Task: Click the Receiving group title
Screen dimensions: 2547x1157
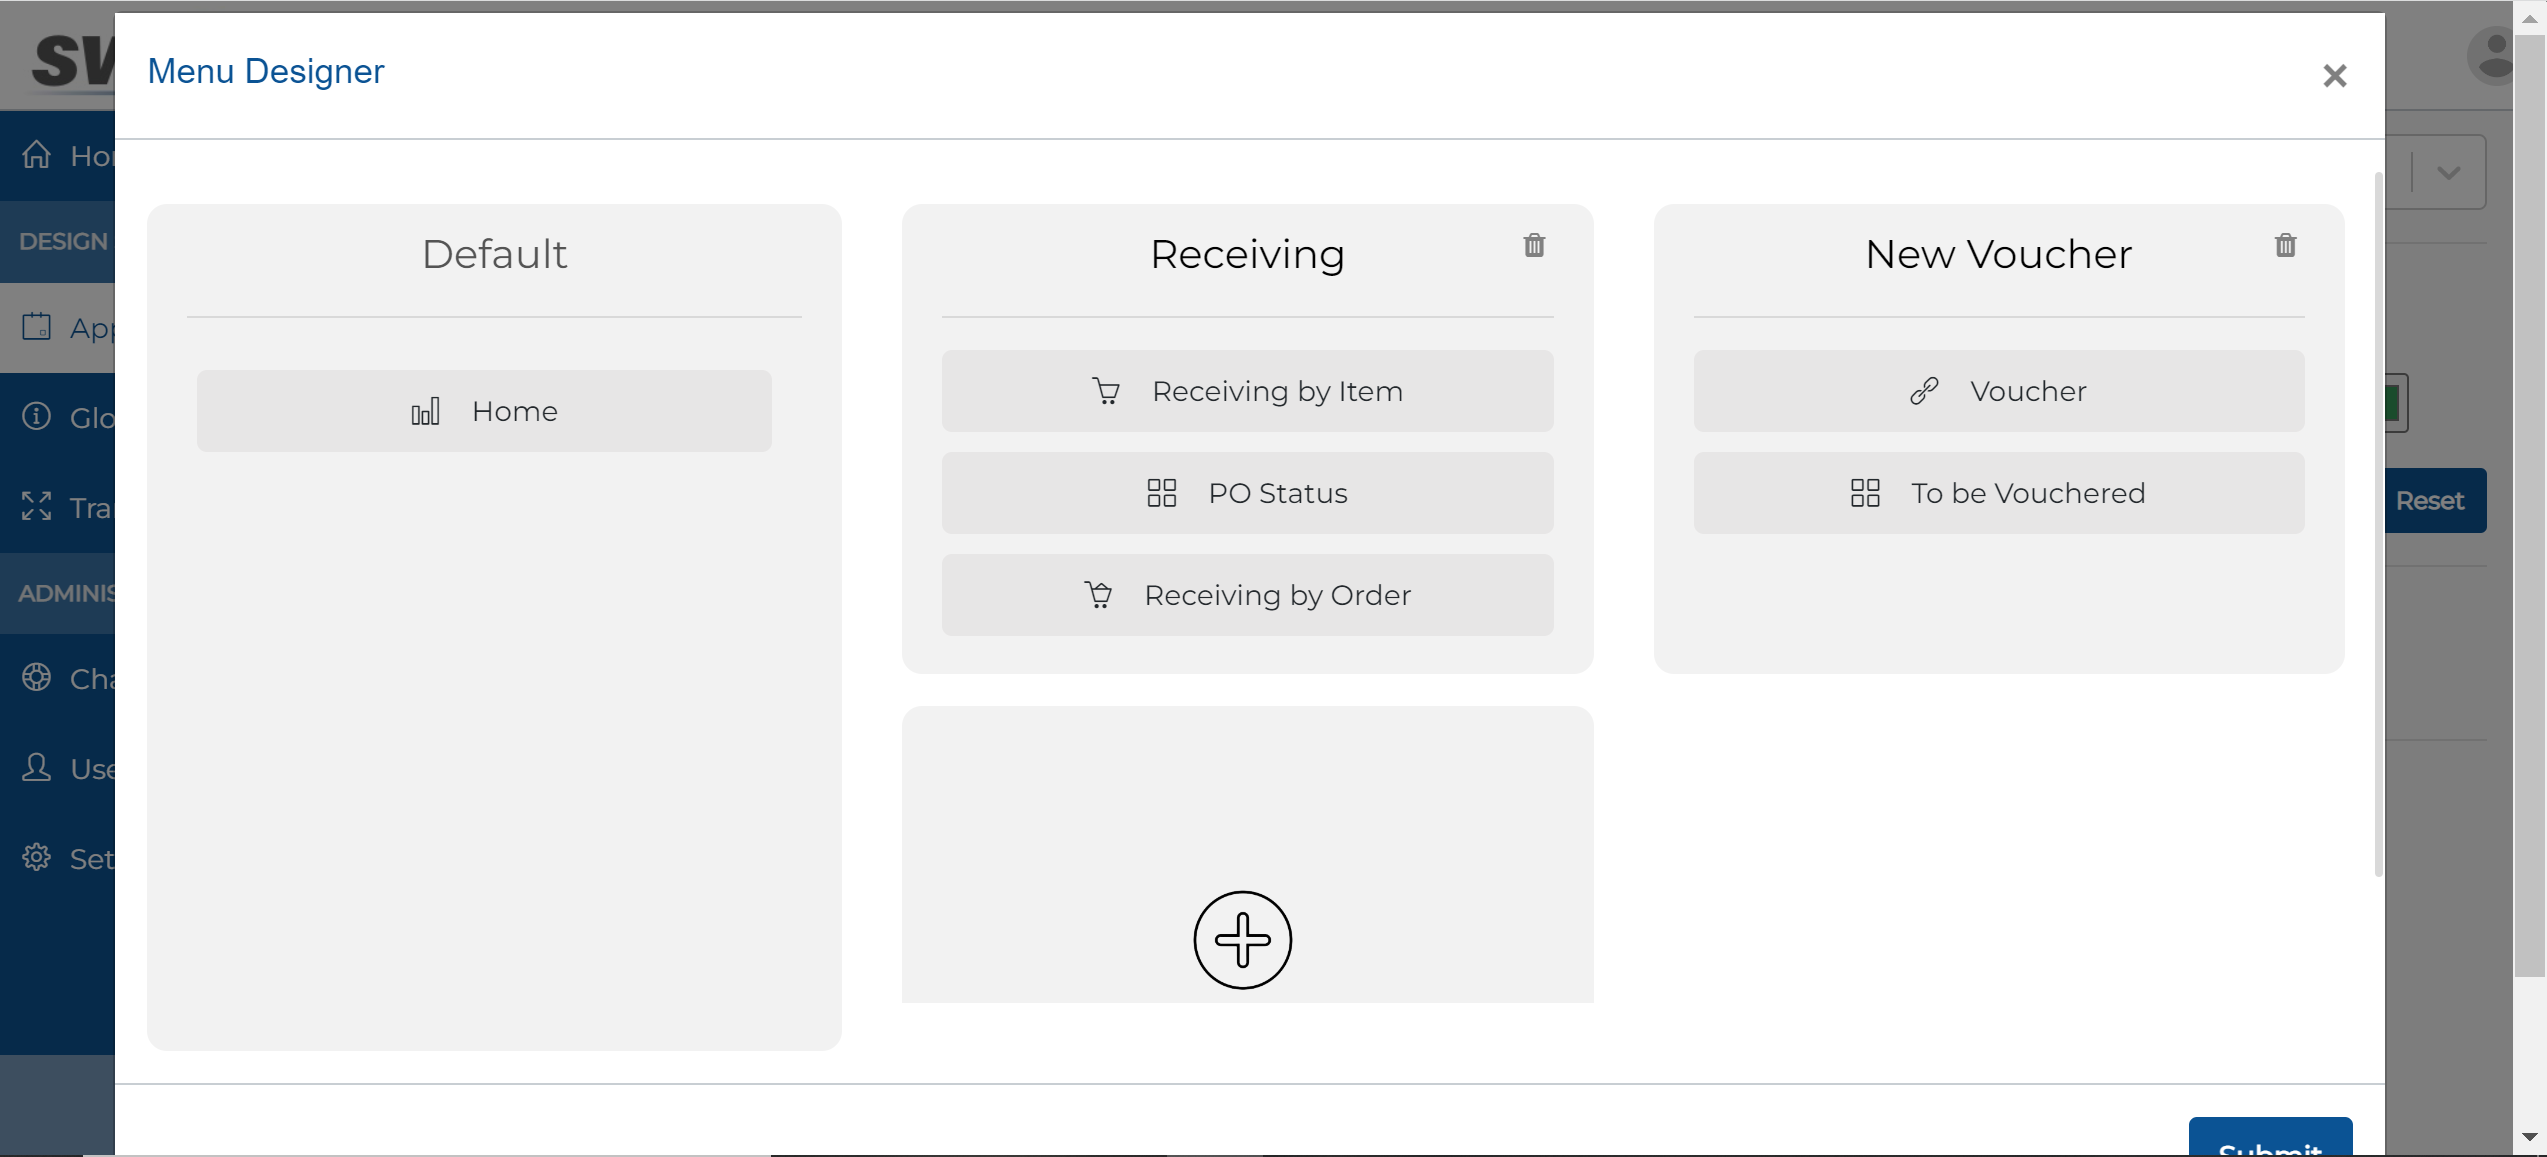Action: click(1247, 254)
